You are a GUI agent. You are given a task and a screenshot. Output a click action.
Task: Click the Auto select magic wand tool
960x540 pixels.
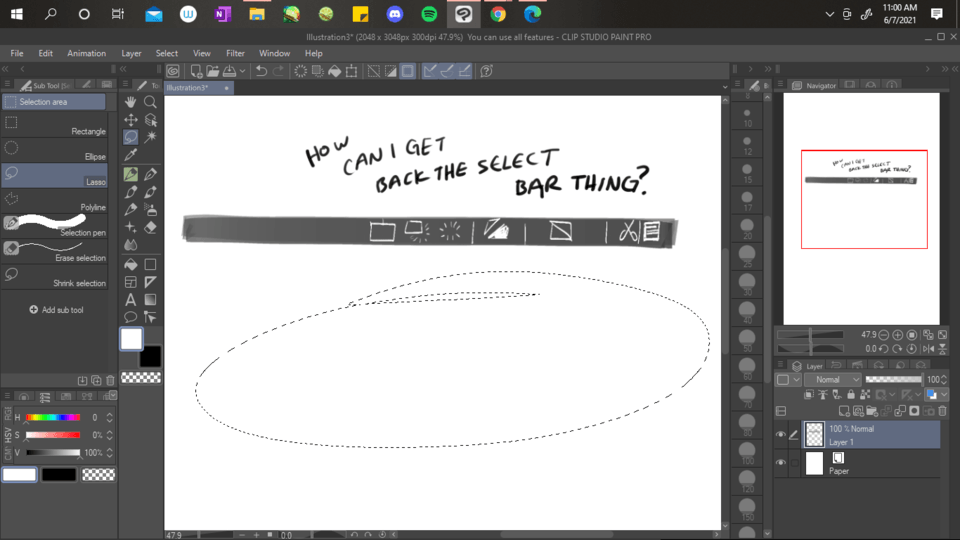point(150,137)
